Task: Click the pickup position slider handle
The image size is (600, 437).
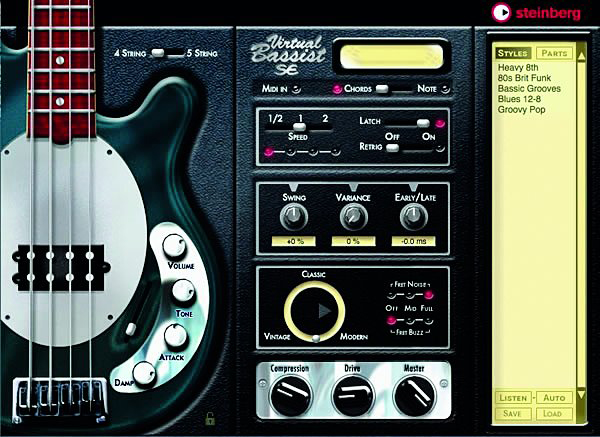Action: point(131,329)
